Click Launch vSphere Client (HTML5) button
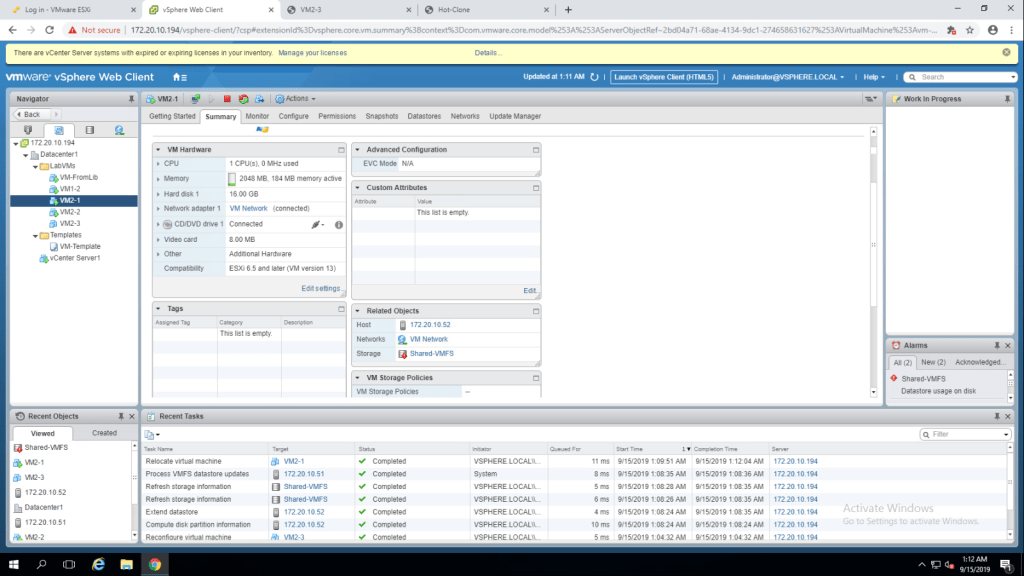 click(x=666, y=77)
